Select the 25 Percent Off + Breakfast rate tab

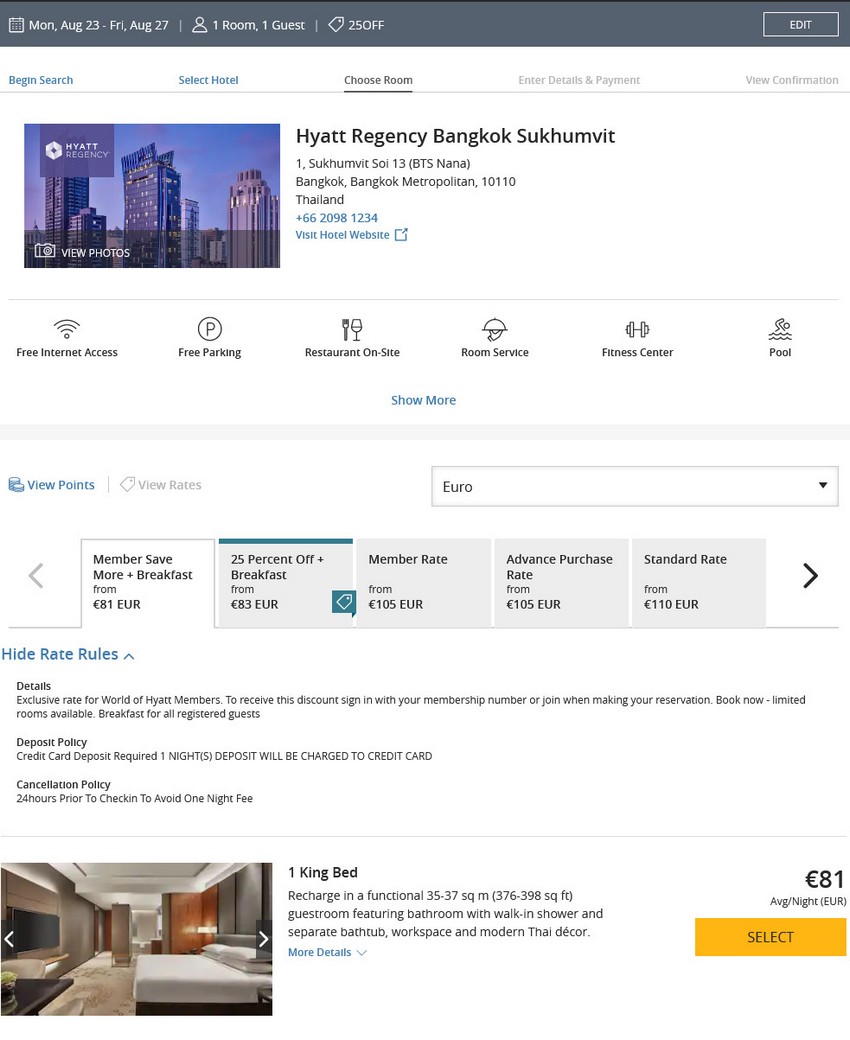(x=286, y=582)
